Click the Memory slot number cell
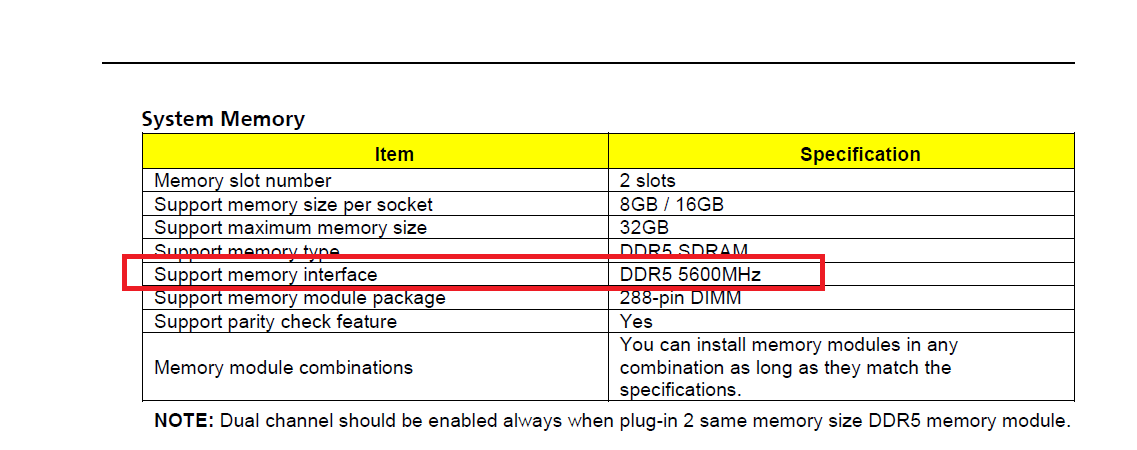Image resolution: width=1137 pixels, height=450 pixels. [242, 180]
